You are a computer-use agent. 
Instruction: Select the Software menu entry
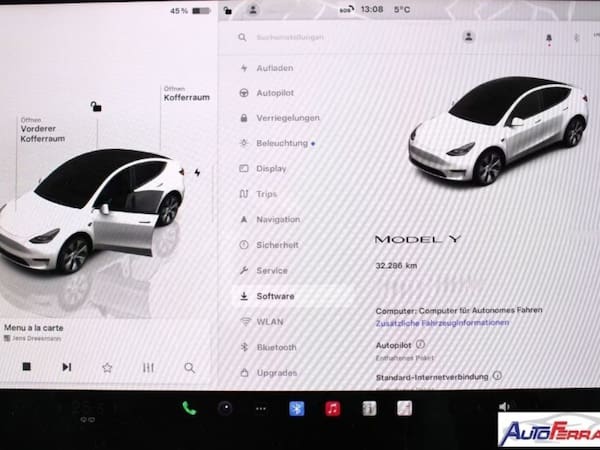point(291,296)
